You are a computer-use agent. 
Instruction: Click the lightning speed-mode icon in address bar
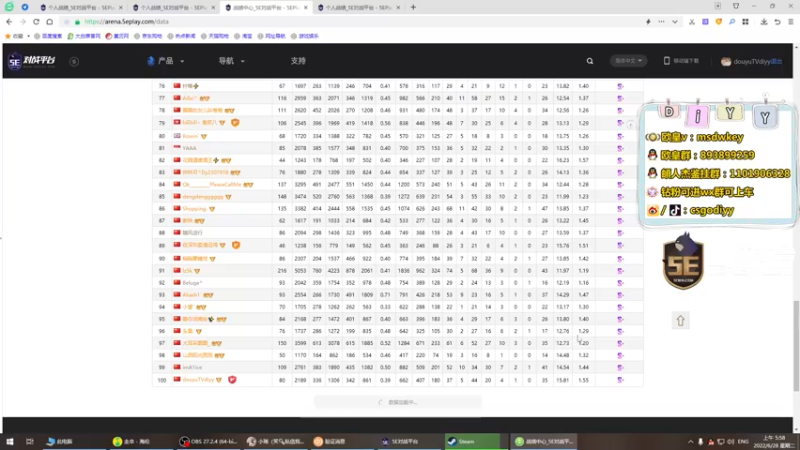[x=648, y=22]
